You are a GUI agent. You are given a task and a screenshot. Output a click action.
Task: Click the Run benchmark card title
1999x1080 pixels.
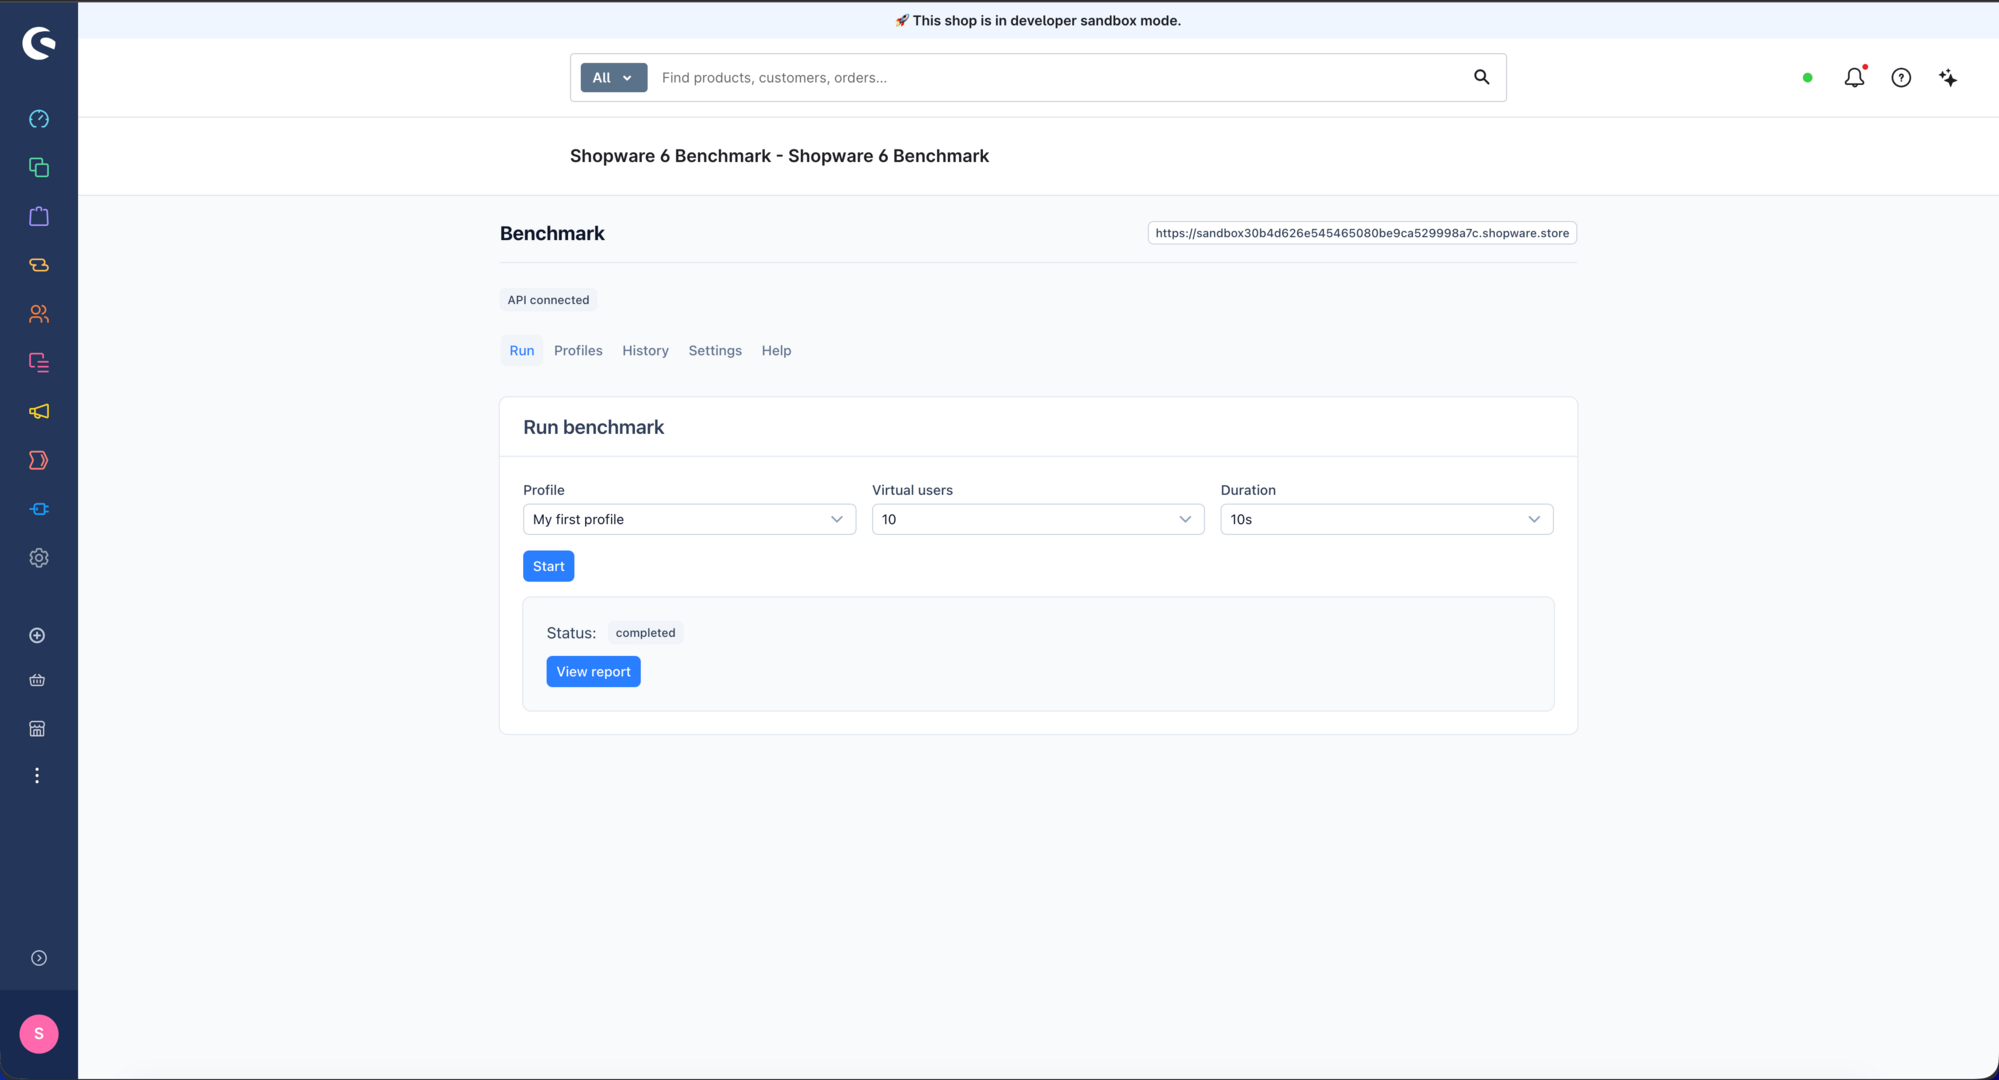point(593,427)
